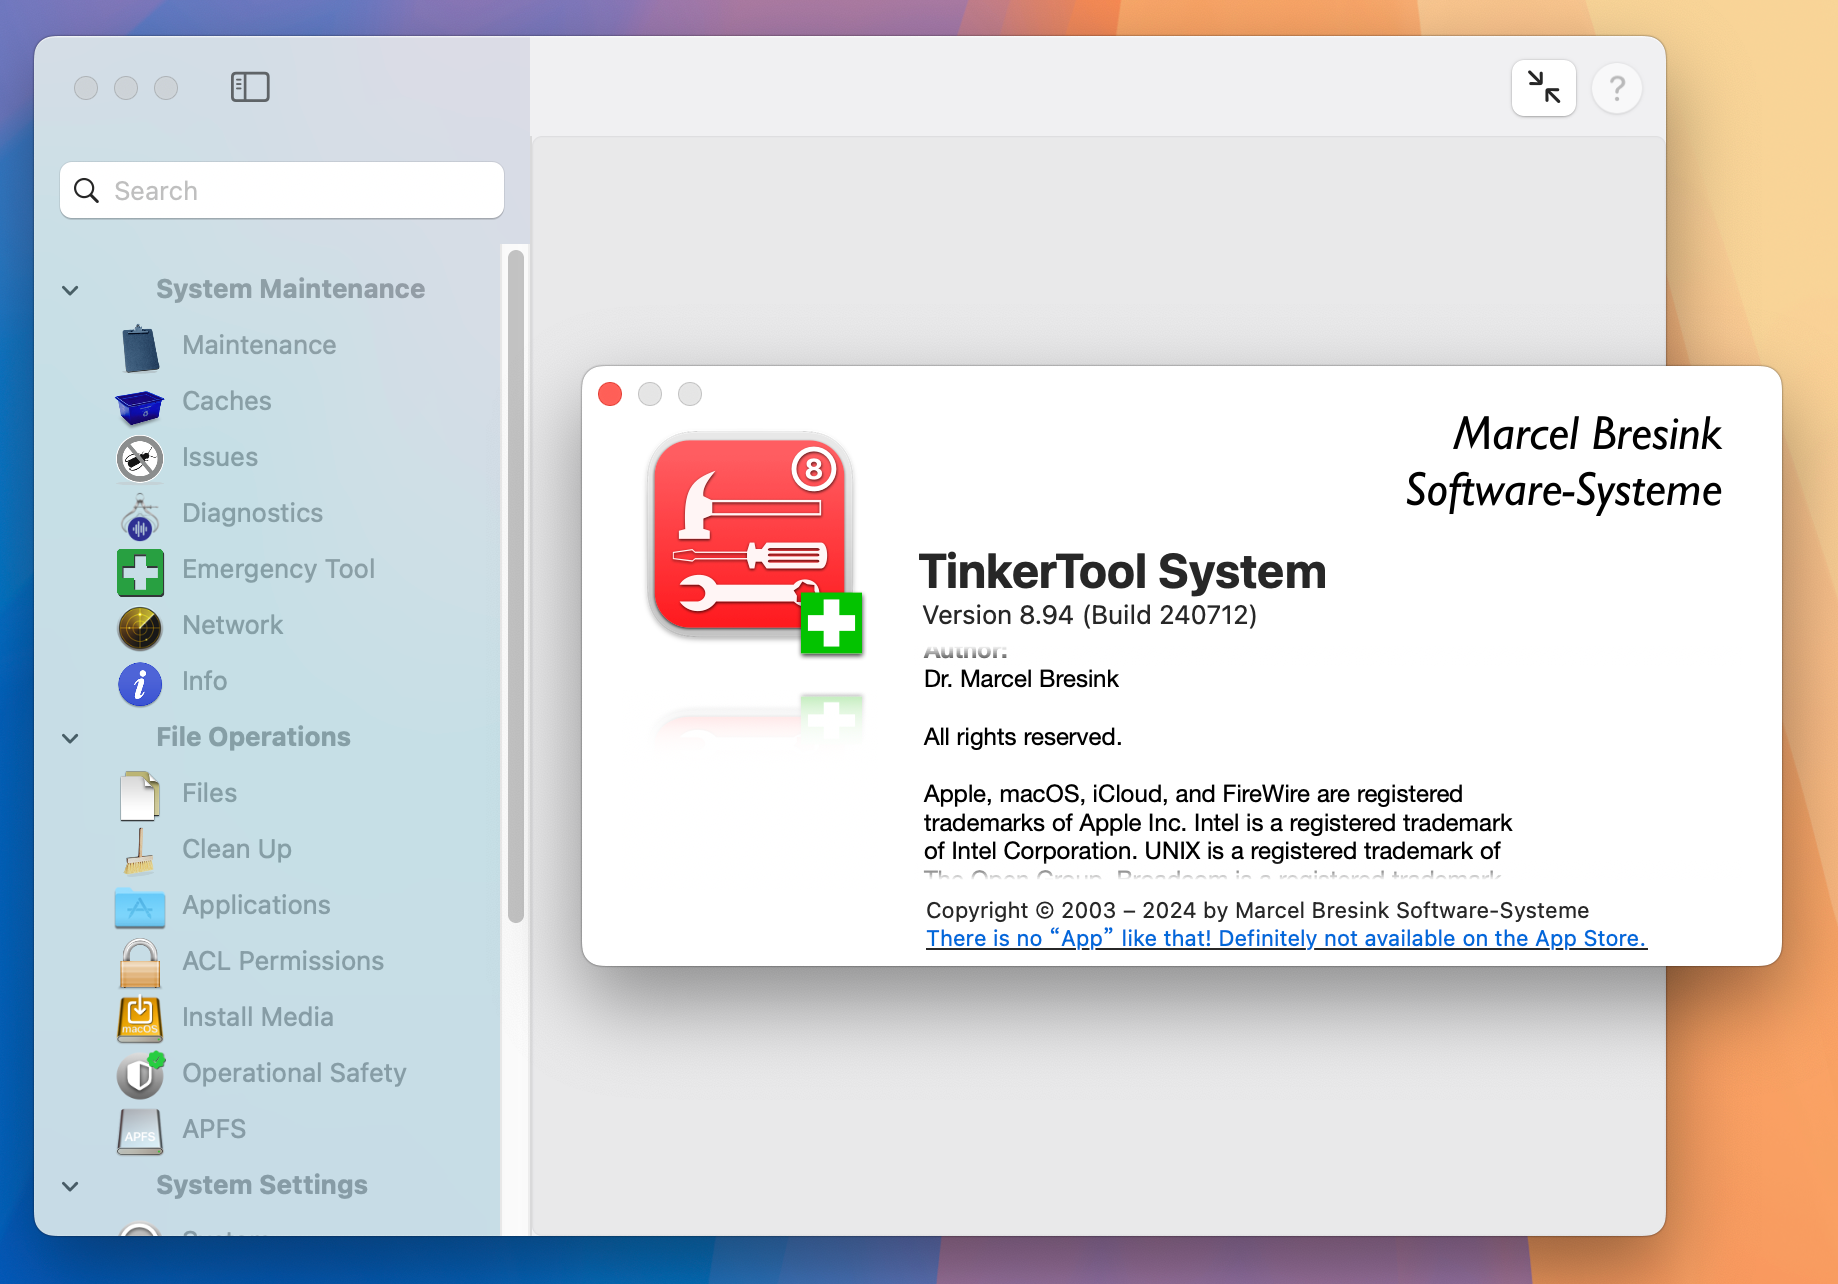Select the Caches label in sidebar
This screenshot has height=1284, width=1838.
click(227, 401)
